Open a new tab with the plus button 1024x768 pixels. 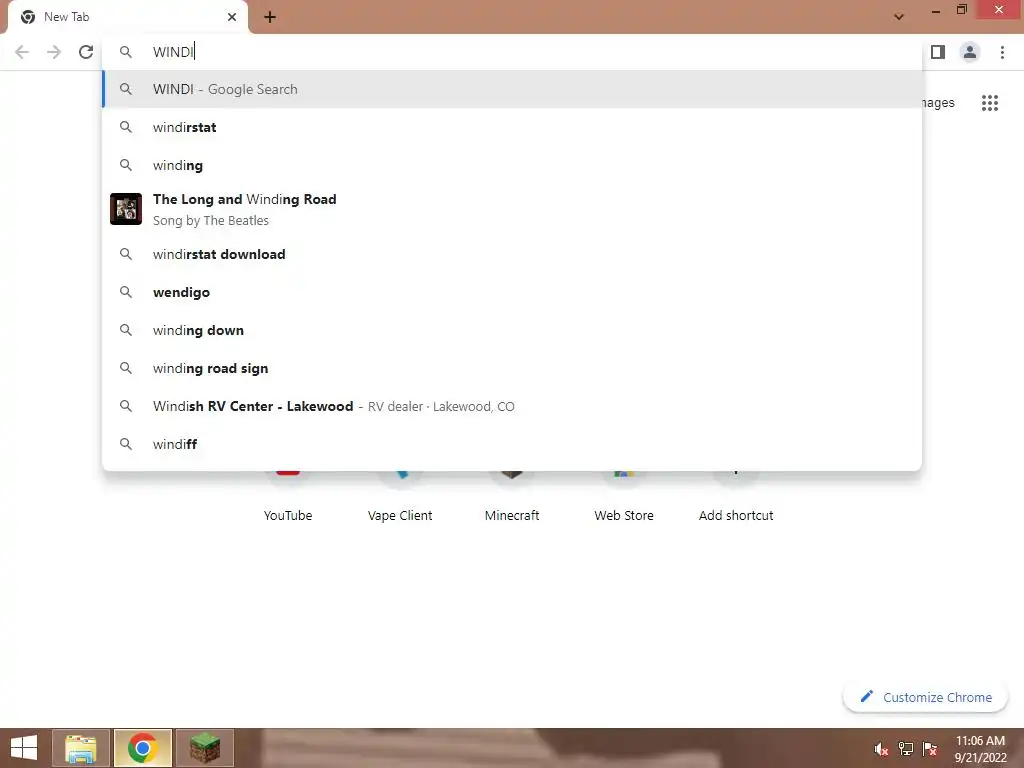270,17
